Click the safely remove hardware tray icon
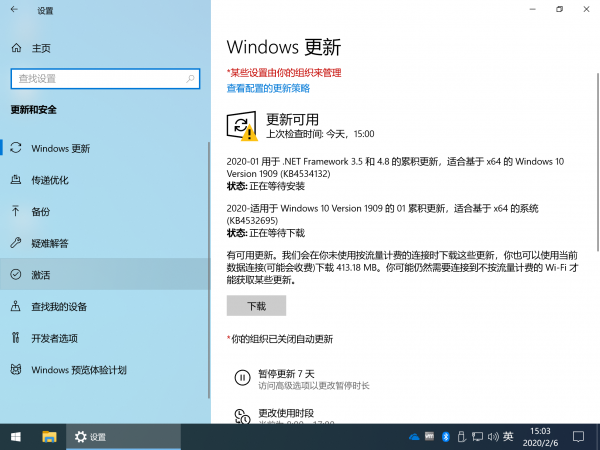The height and width of the screenshot is (450, 600). tap(461, 437)
